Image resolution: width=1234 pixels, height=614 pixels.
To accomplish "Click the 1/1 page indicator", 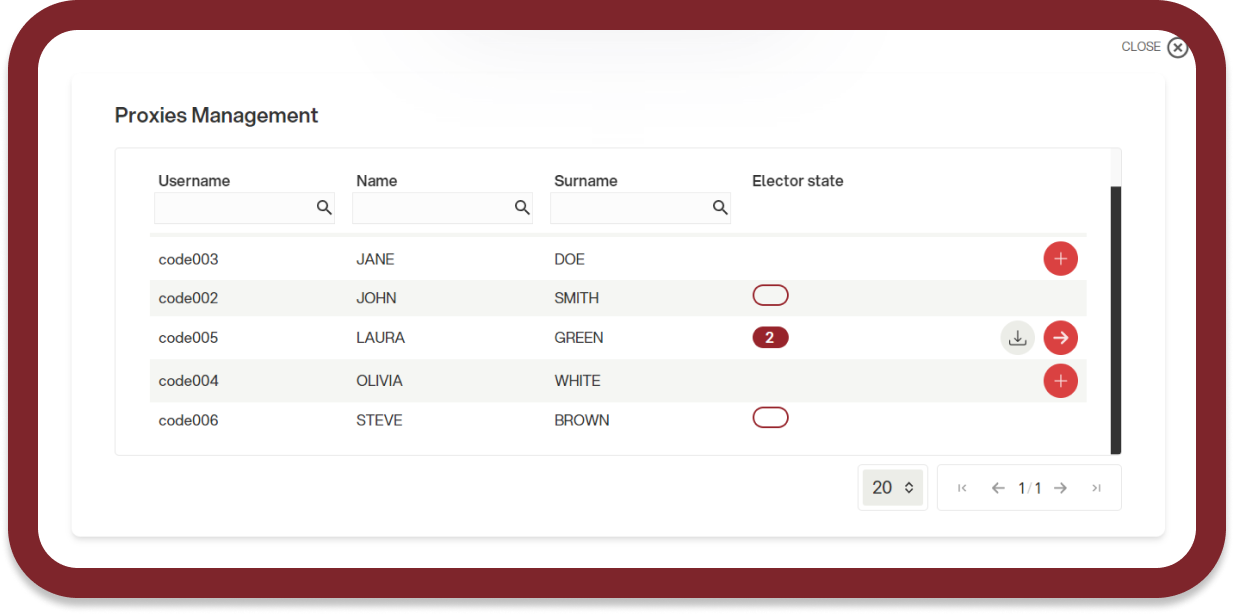I will 1030,488.
